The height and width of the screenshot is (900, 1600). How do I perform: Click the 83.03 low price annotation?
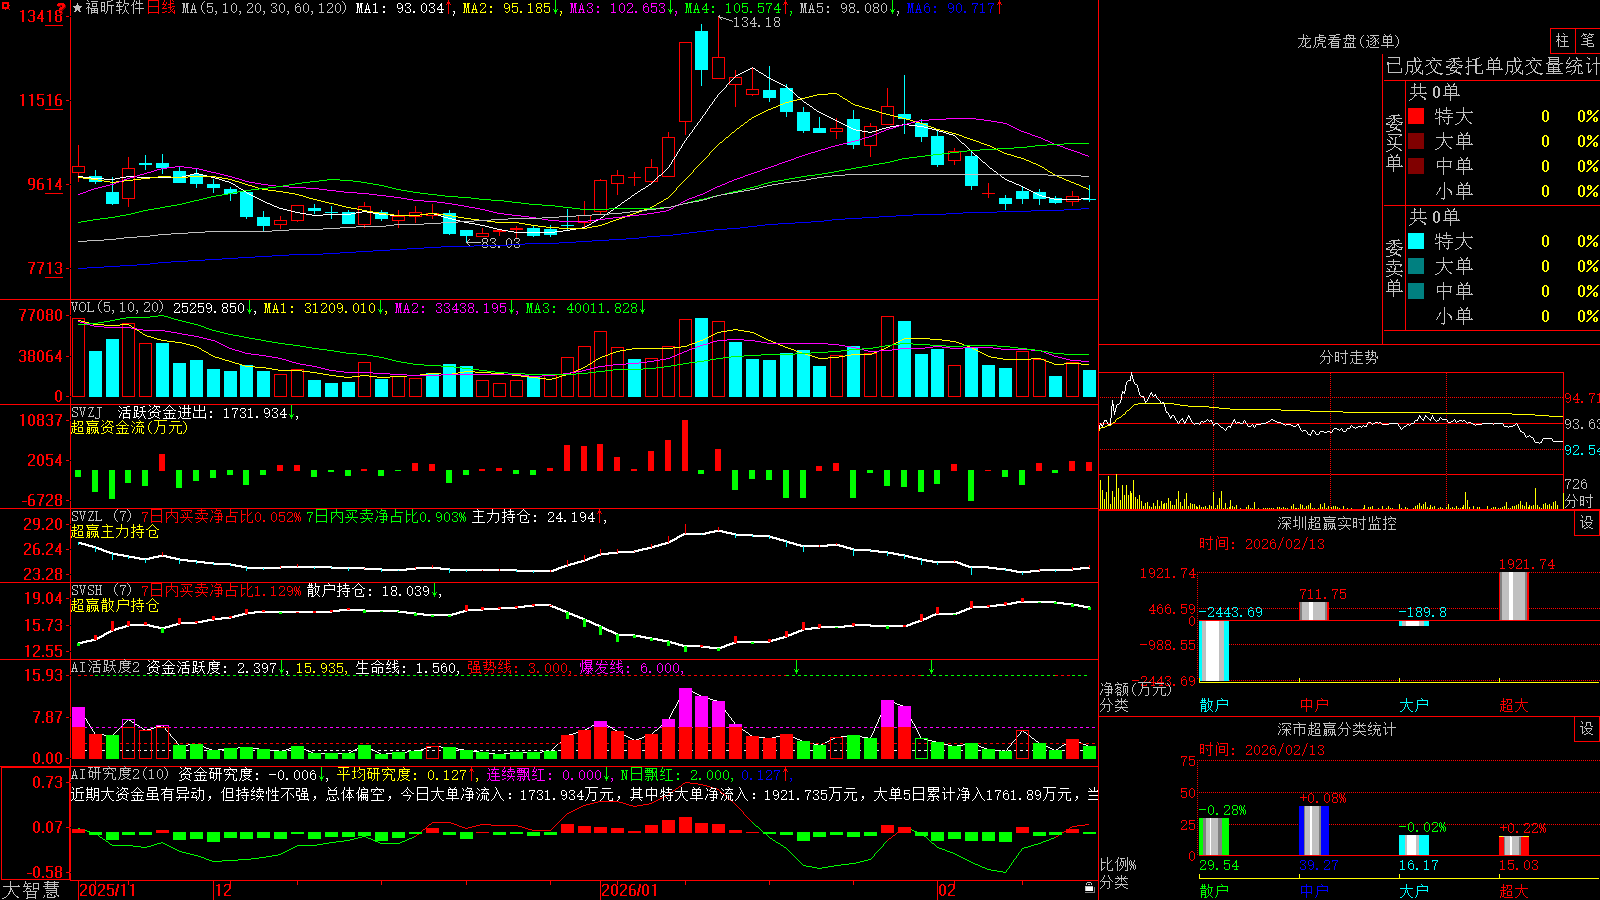click(x=500, y=243)
